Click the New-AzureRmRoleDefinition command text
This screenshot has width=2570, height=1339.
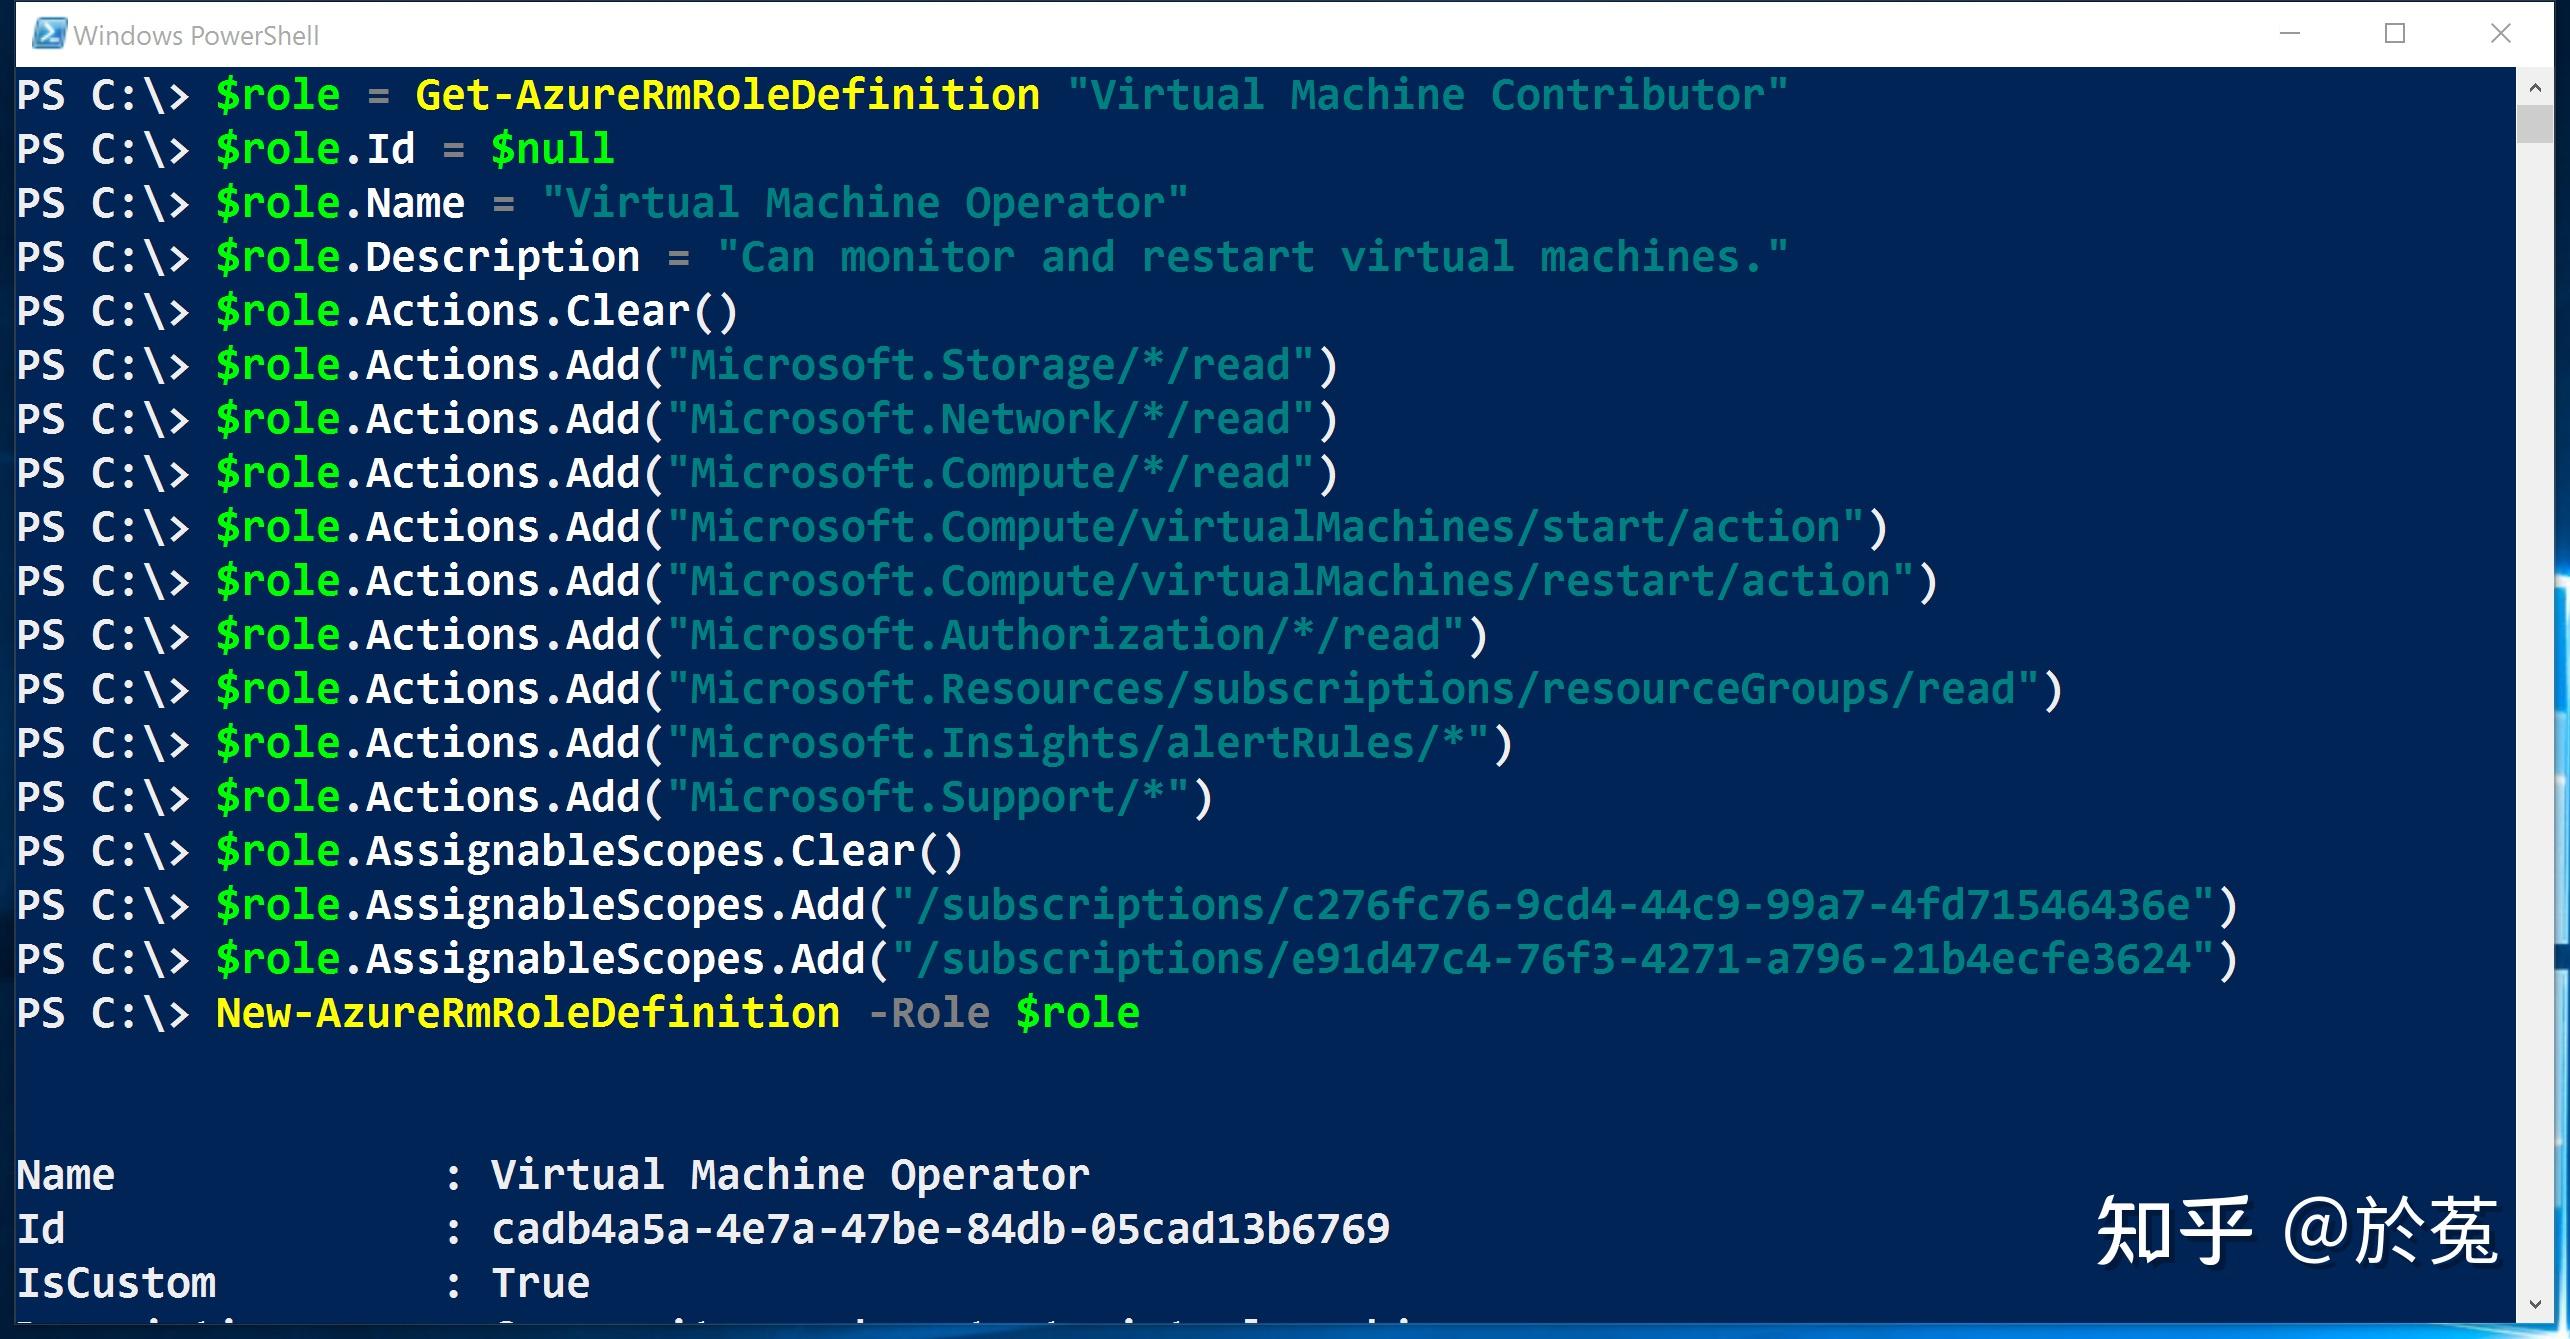click(528, 1013)
